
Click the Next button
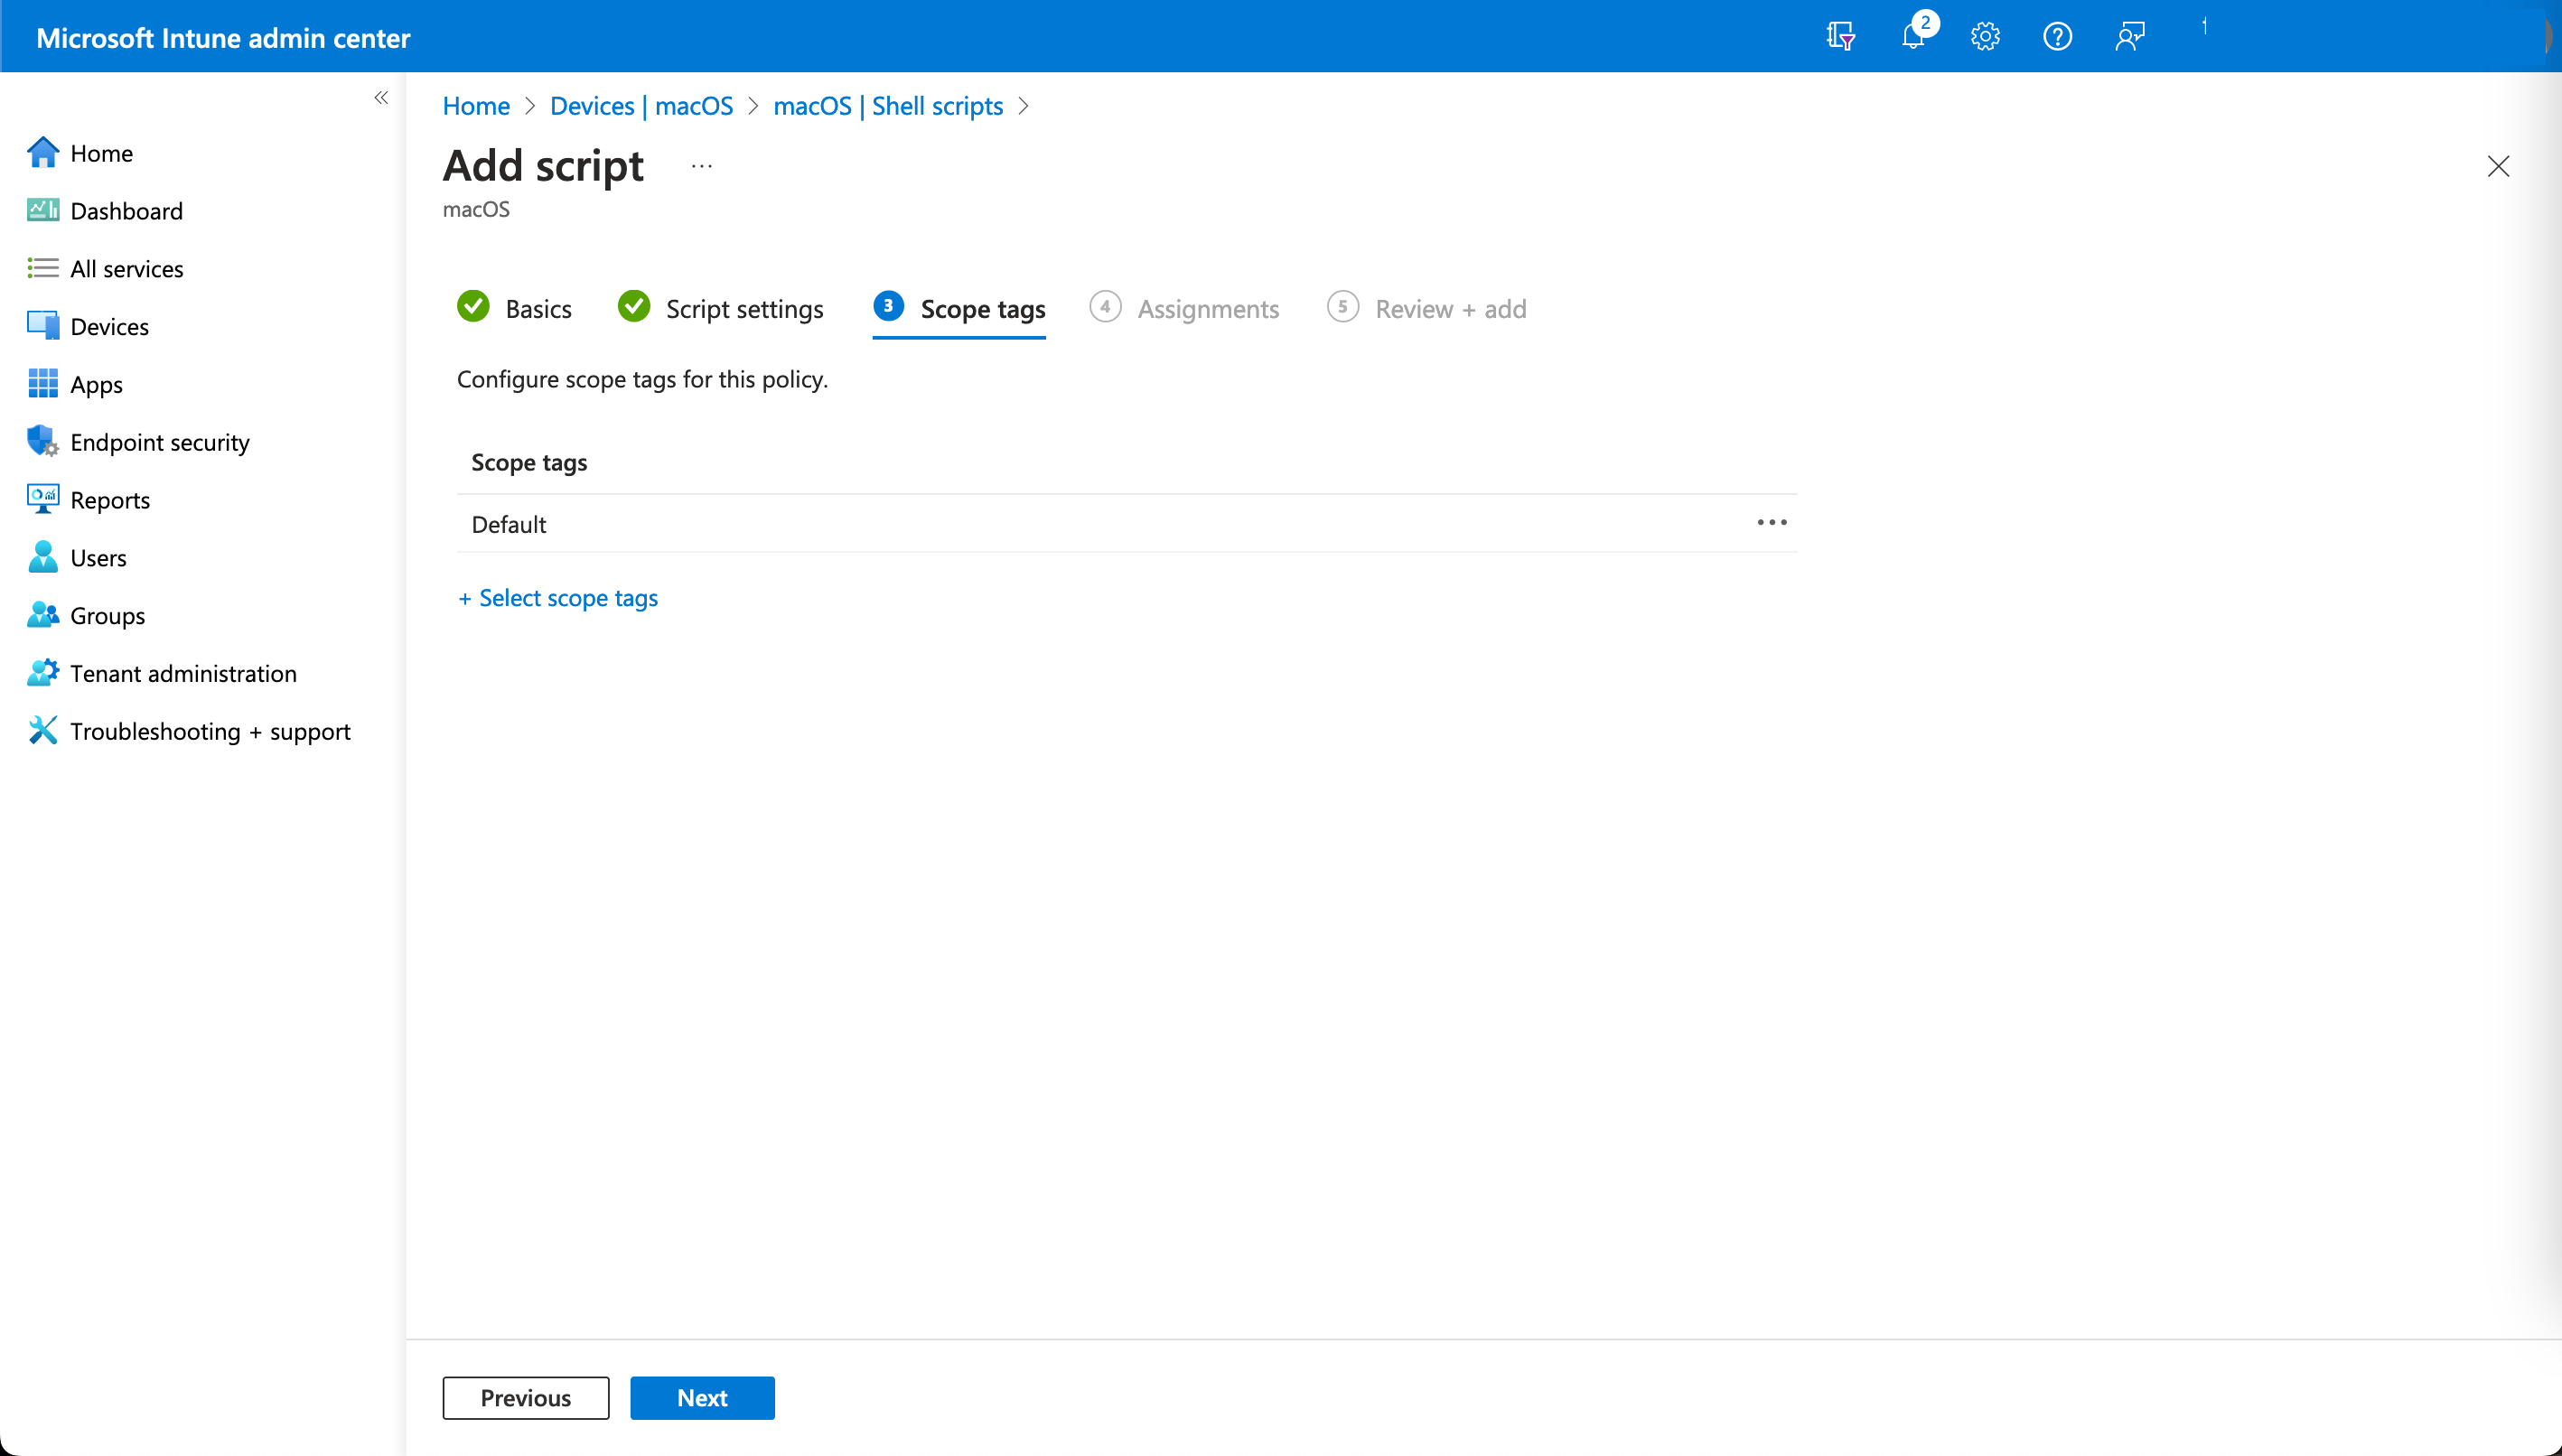click(x=702, y=1398)
